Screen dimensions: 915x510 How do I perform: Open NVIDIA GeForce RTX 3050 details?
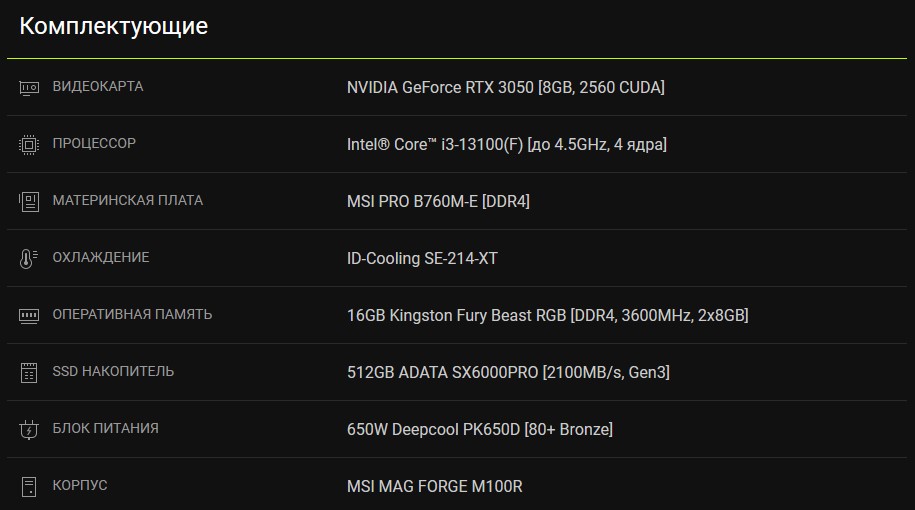(505, 87)
